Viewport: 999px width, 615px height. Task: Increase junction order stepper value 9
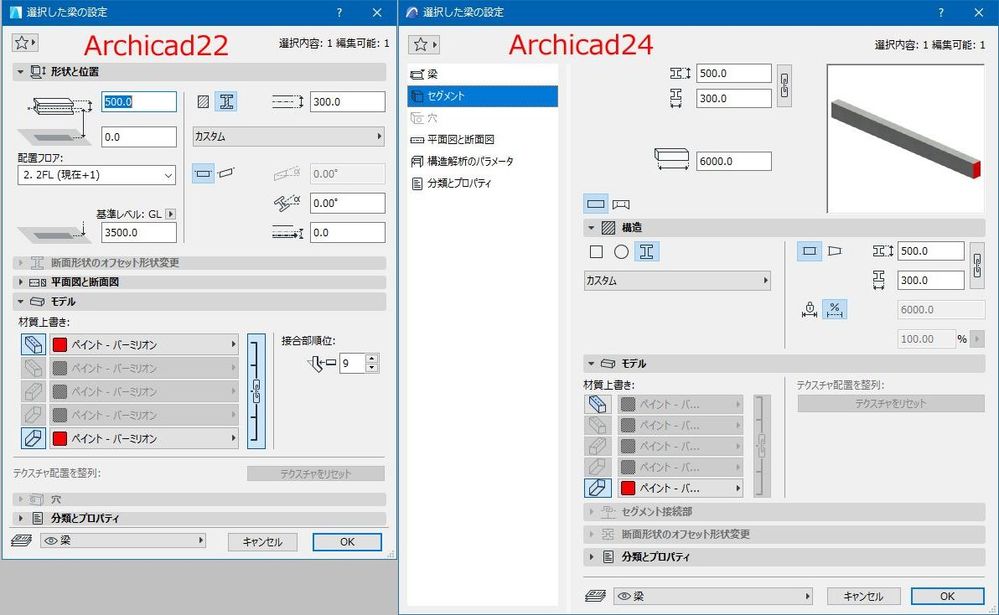(372, 359)
